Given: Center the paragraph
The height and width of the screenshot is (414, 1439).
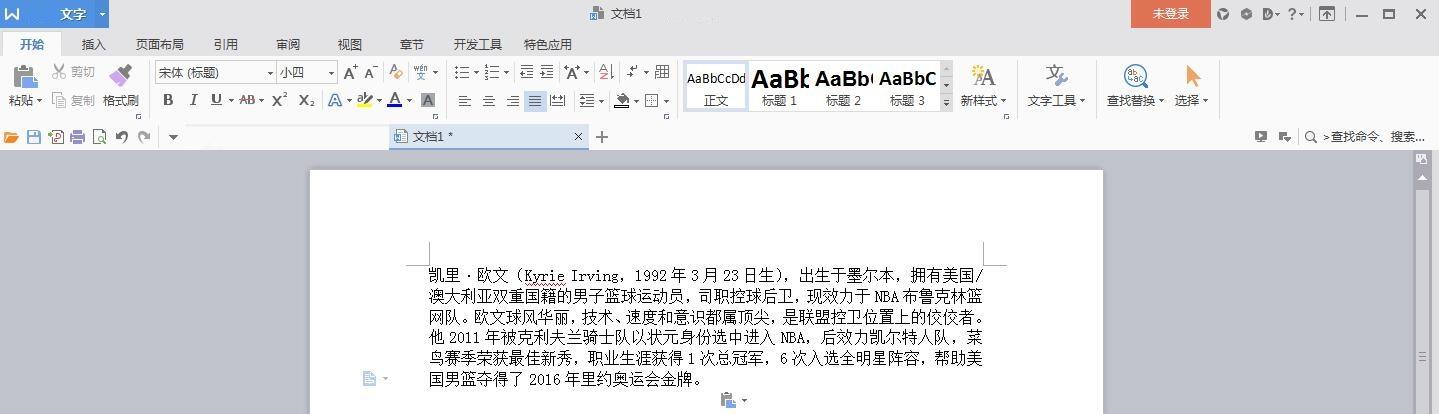Looking at the screenshot, I should coord(489,100).
